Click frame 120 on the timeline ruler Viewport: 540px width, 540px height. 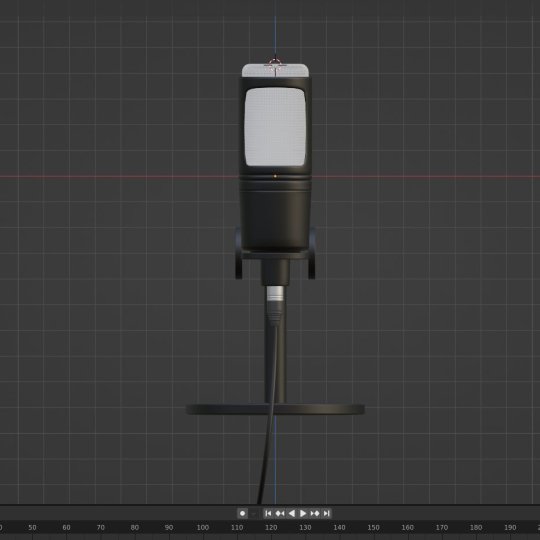click(x=271, y=528)
